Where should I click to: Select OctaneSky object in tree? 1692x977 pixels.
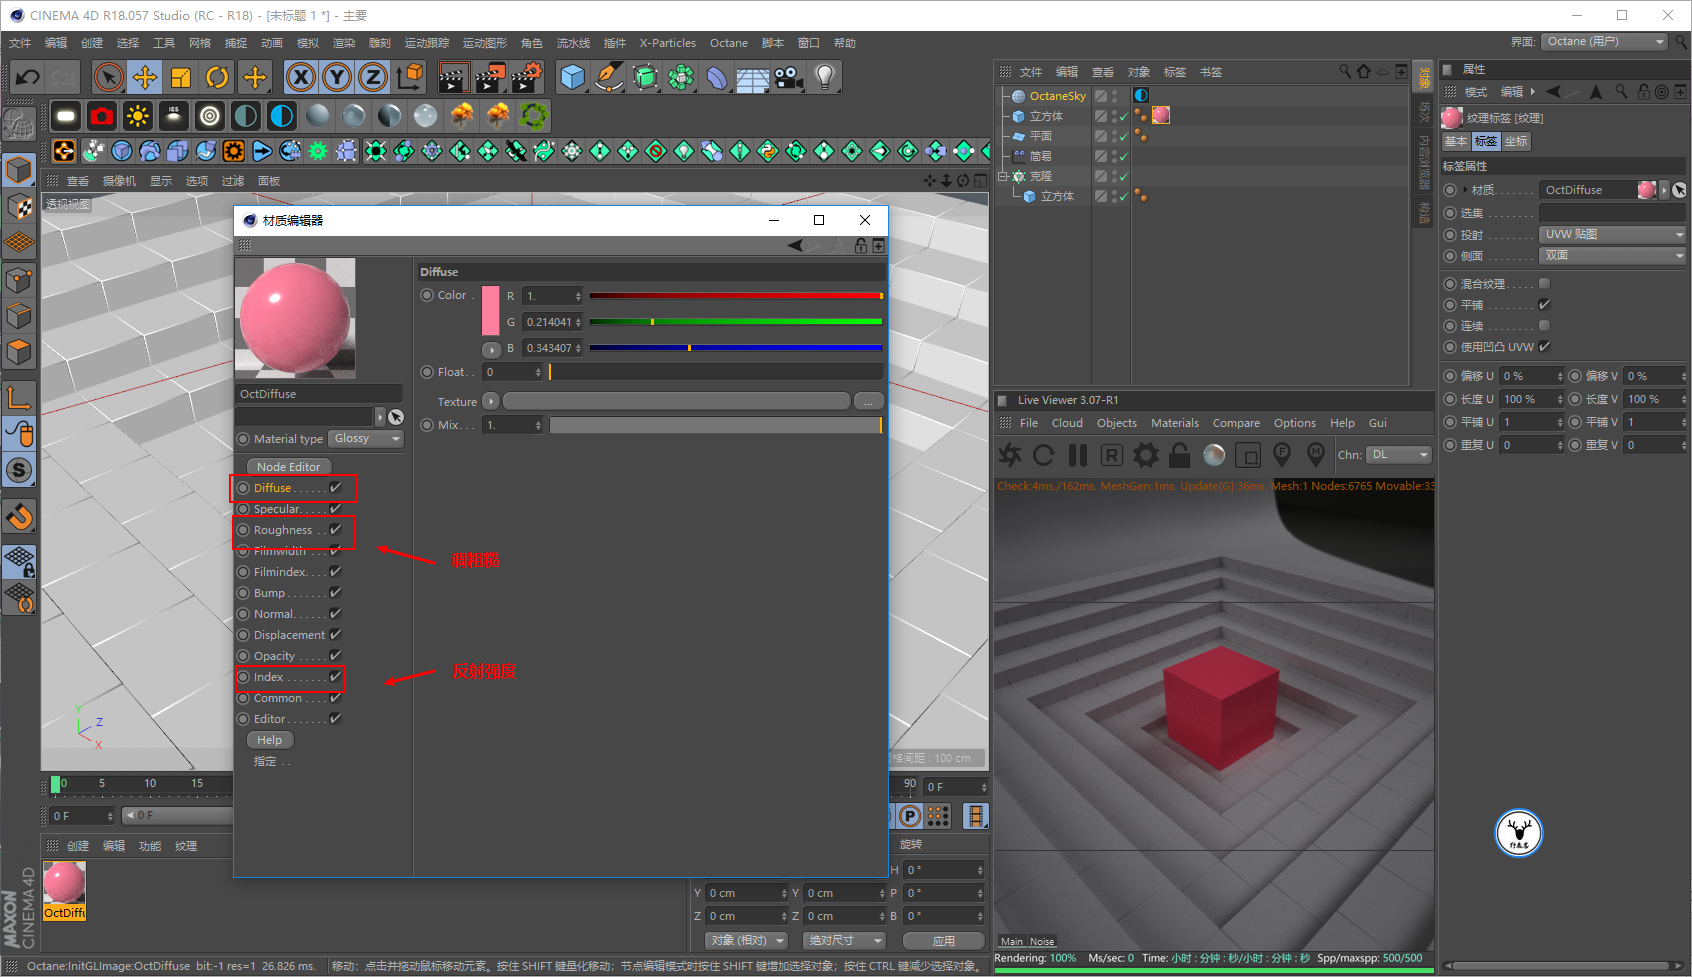[1057, 96]
